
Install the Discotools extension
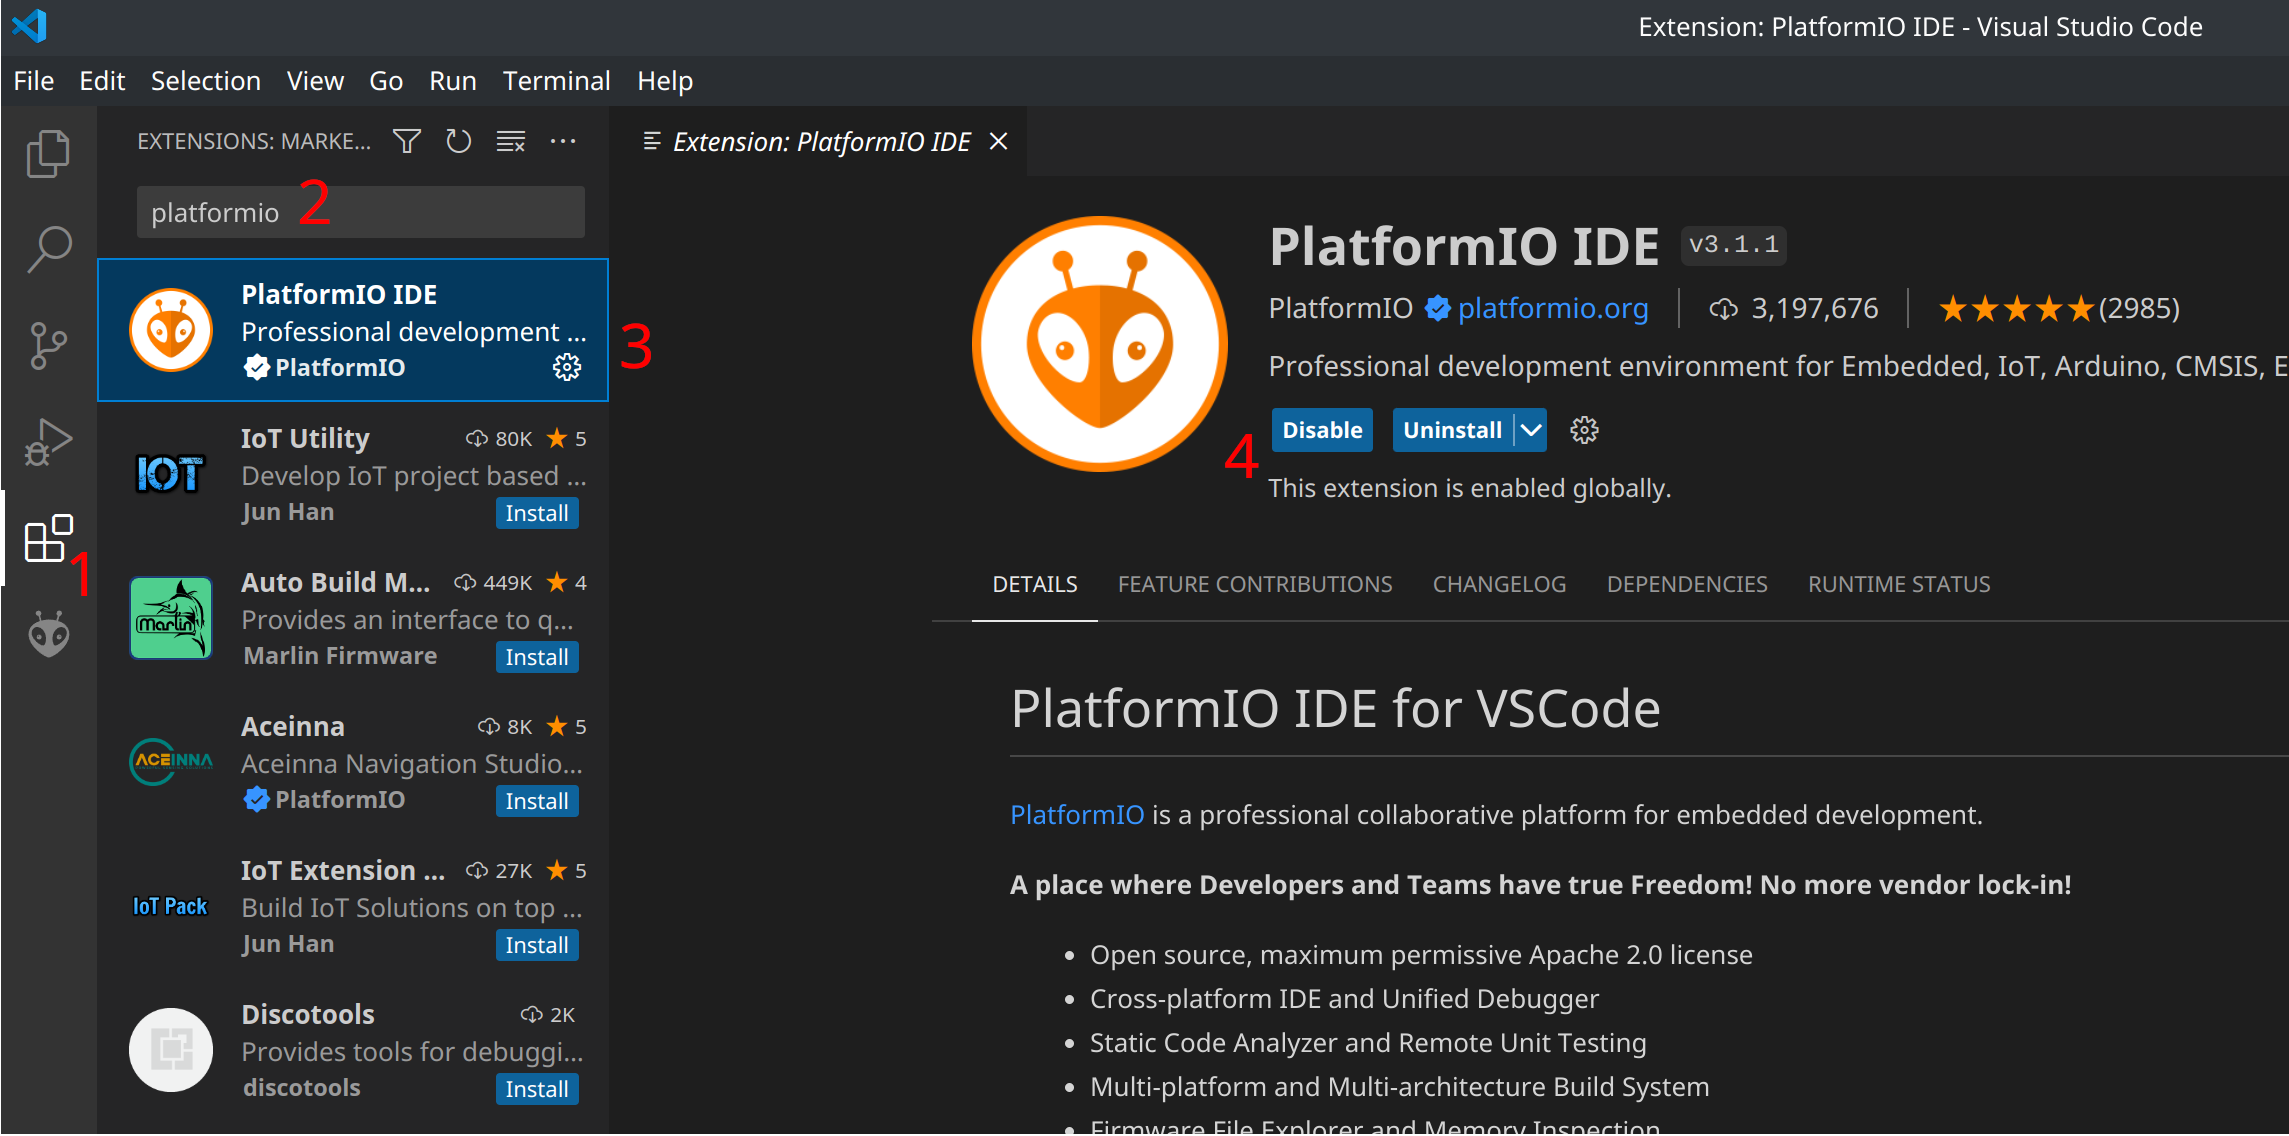pos(537,1089)
